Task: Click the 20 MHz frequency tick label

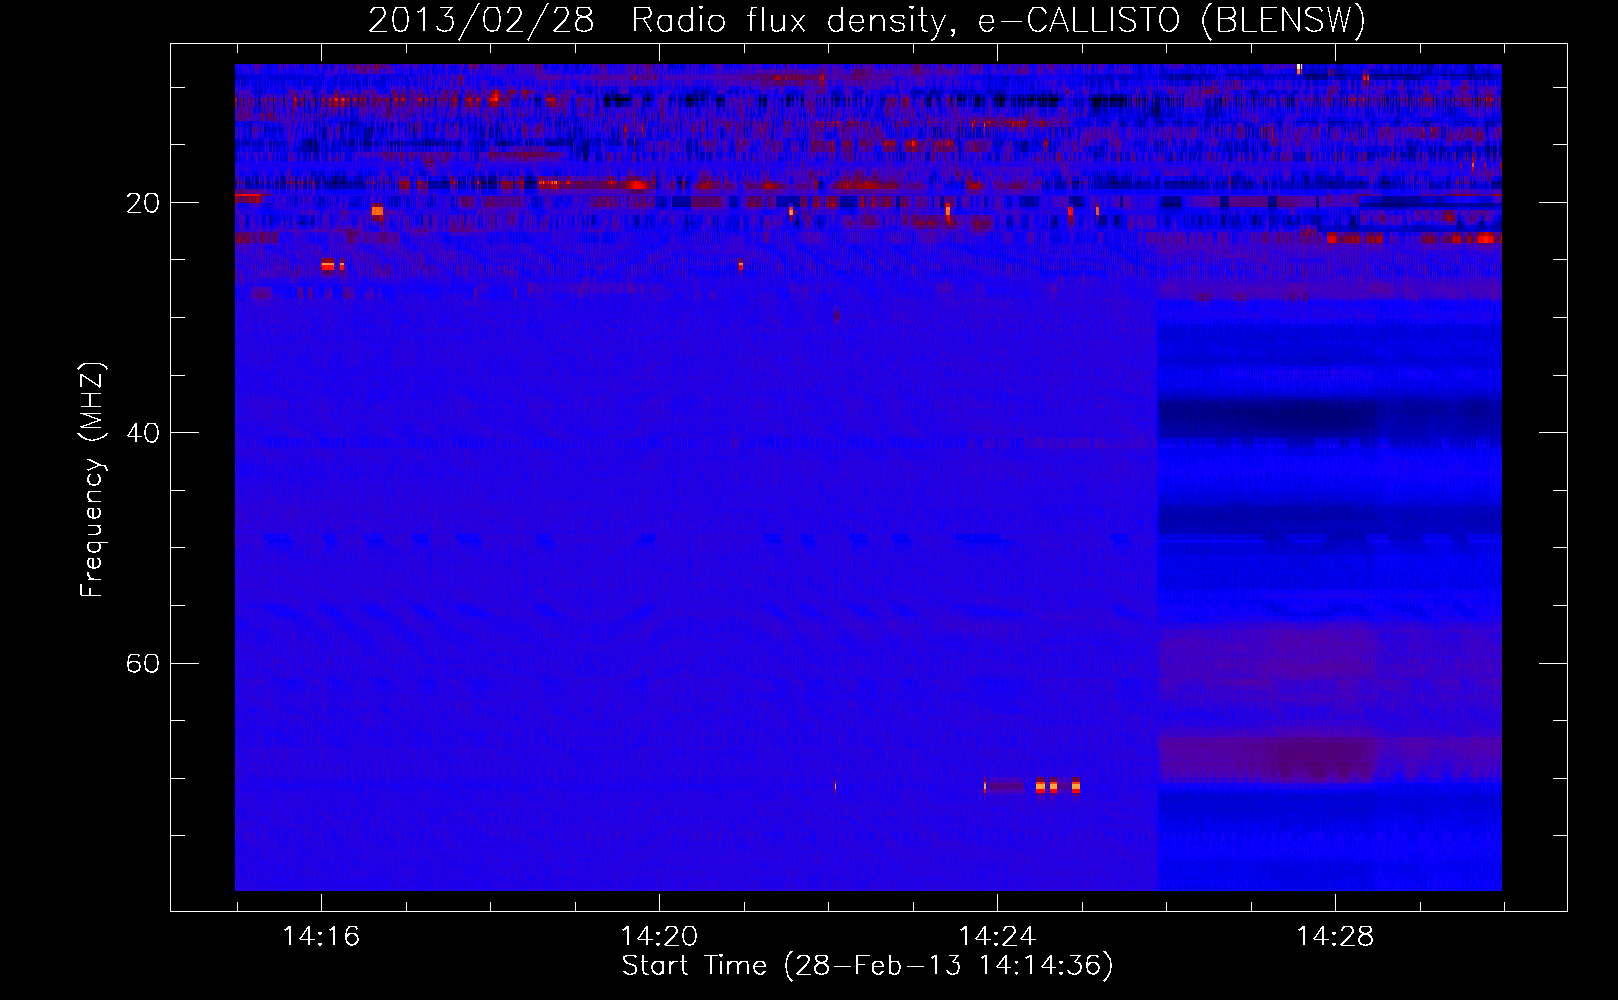Action: coord(143,203)
